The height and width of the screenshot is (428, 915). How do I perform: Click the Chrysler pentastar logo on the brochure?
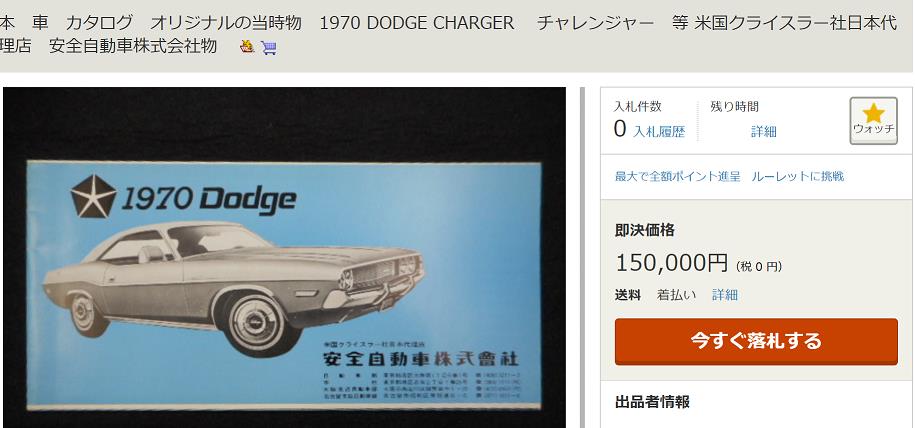pos(93,196)
